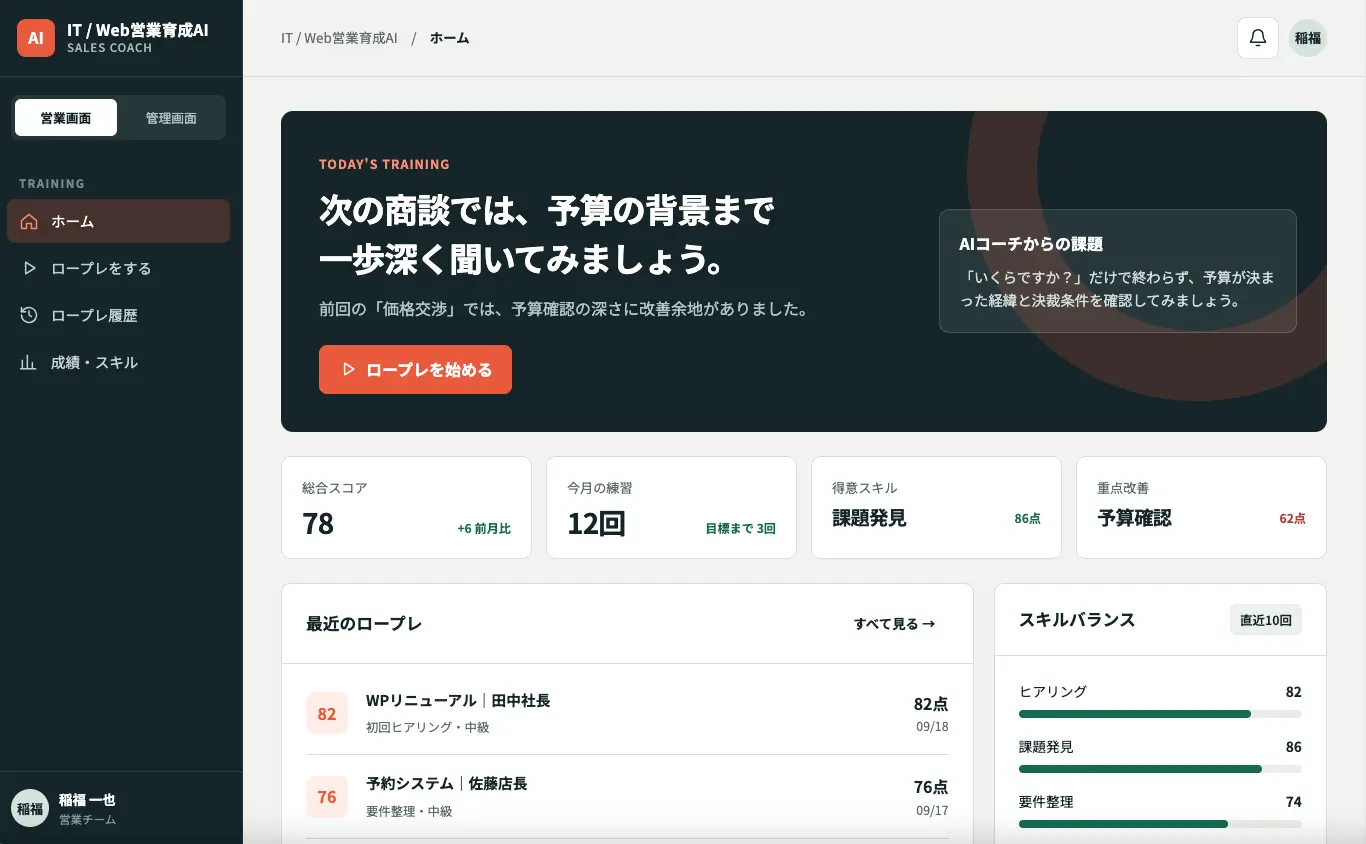
Task: Select 予約システム｜佐藤店長 row
Action: click(x=627, y=796)
